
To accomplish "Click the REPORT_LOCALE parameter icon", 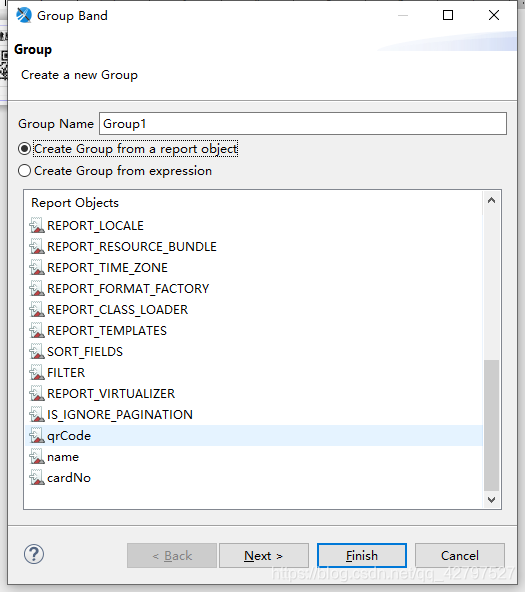I will coord(37,225).
